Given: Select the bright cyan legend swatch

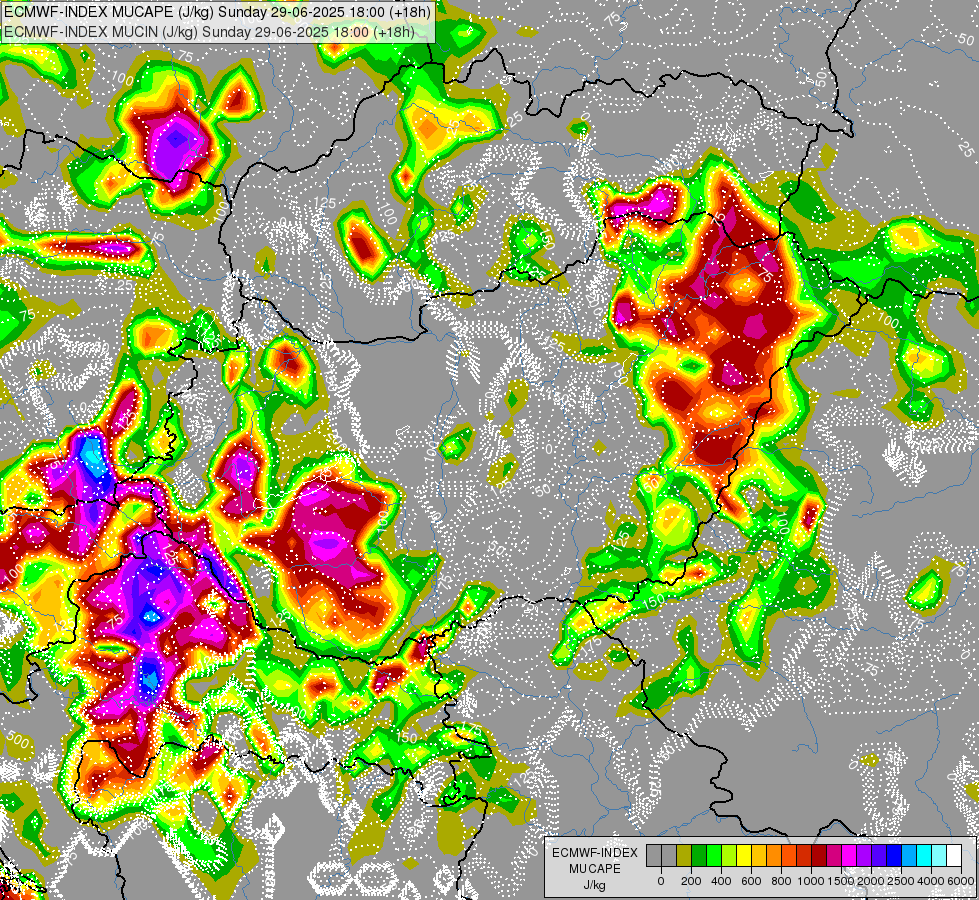Looking at the screenshot, I should coord(925,855).
